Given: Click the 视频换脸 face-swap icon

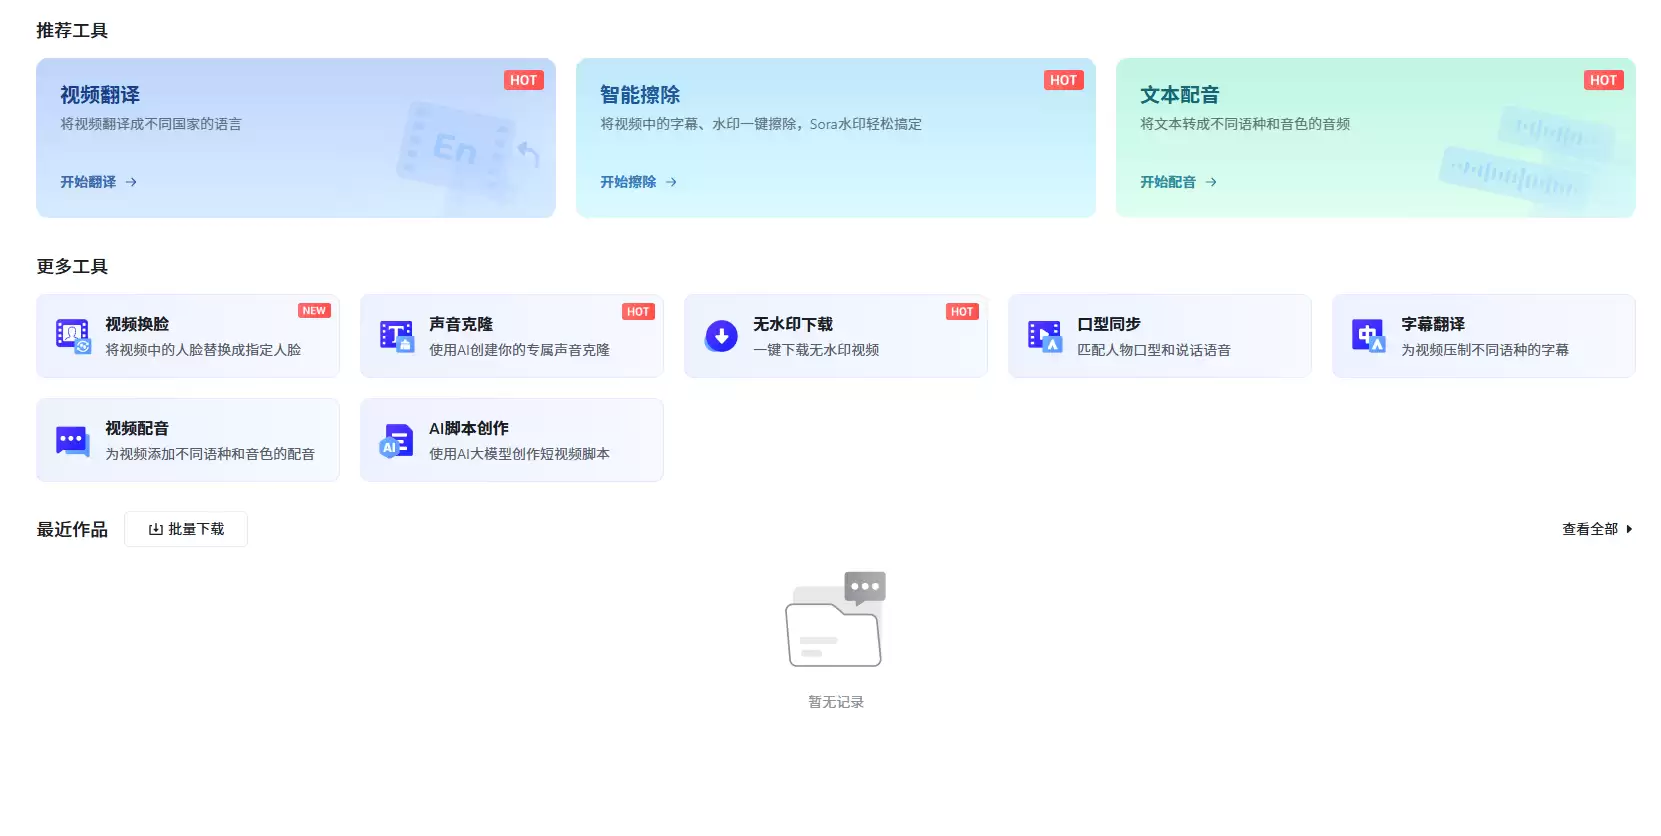Looking at the screenshot, I should (73, 336).
